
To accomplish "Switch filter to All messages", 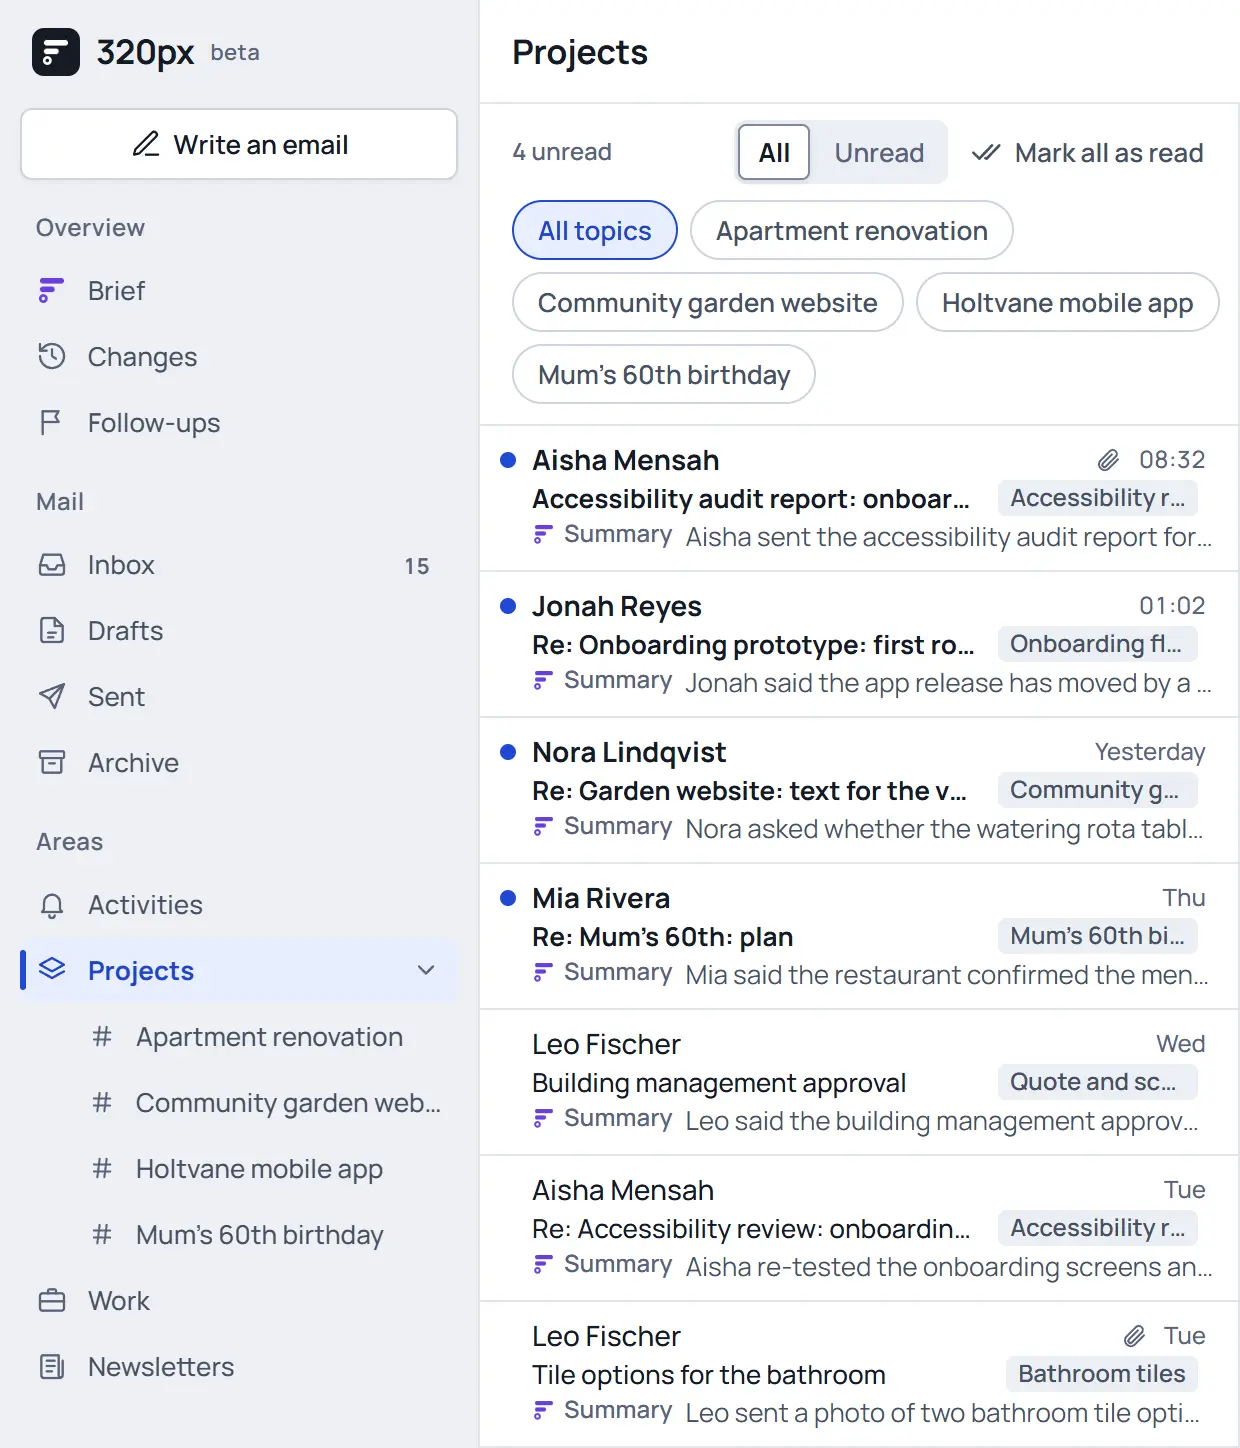I will pyautogui.click(x=774, y=152).
